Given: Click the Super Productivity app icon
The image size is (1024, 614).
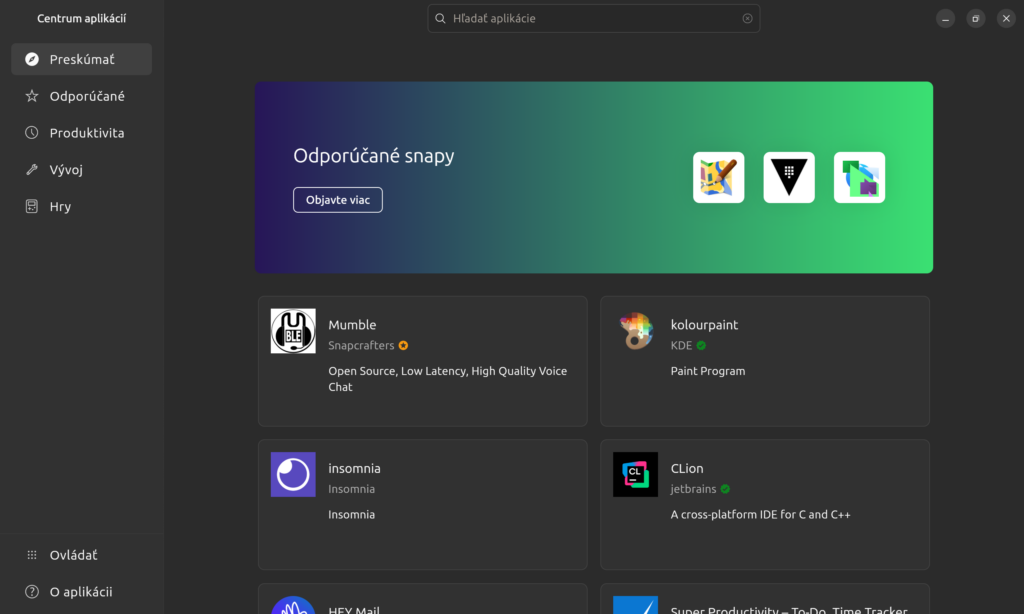Looking at the screenshot, I should [x=635, y=606].
